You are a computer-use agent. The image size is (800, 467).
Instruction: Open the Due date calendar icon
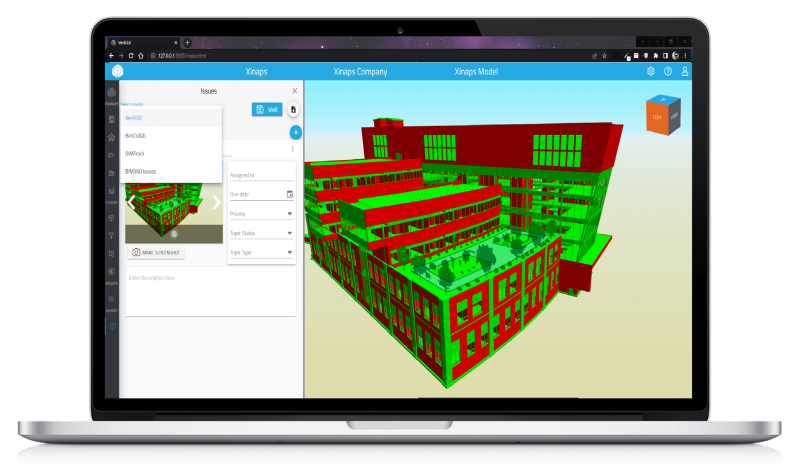pos(290,194)
